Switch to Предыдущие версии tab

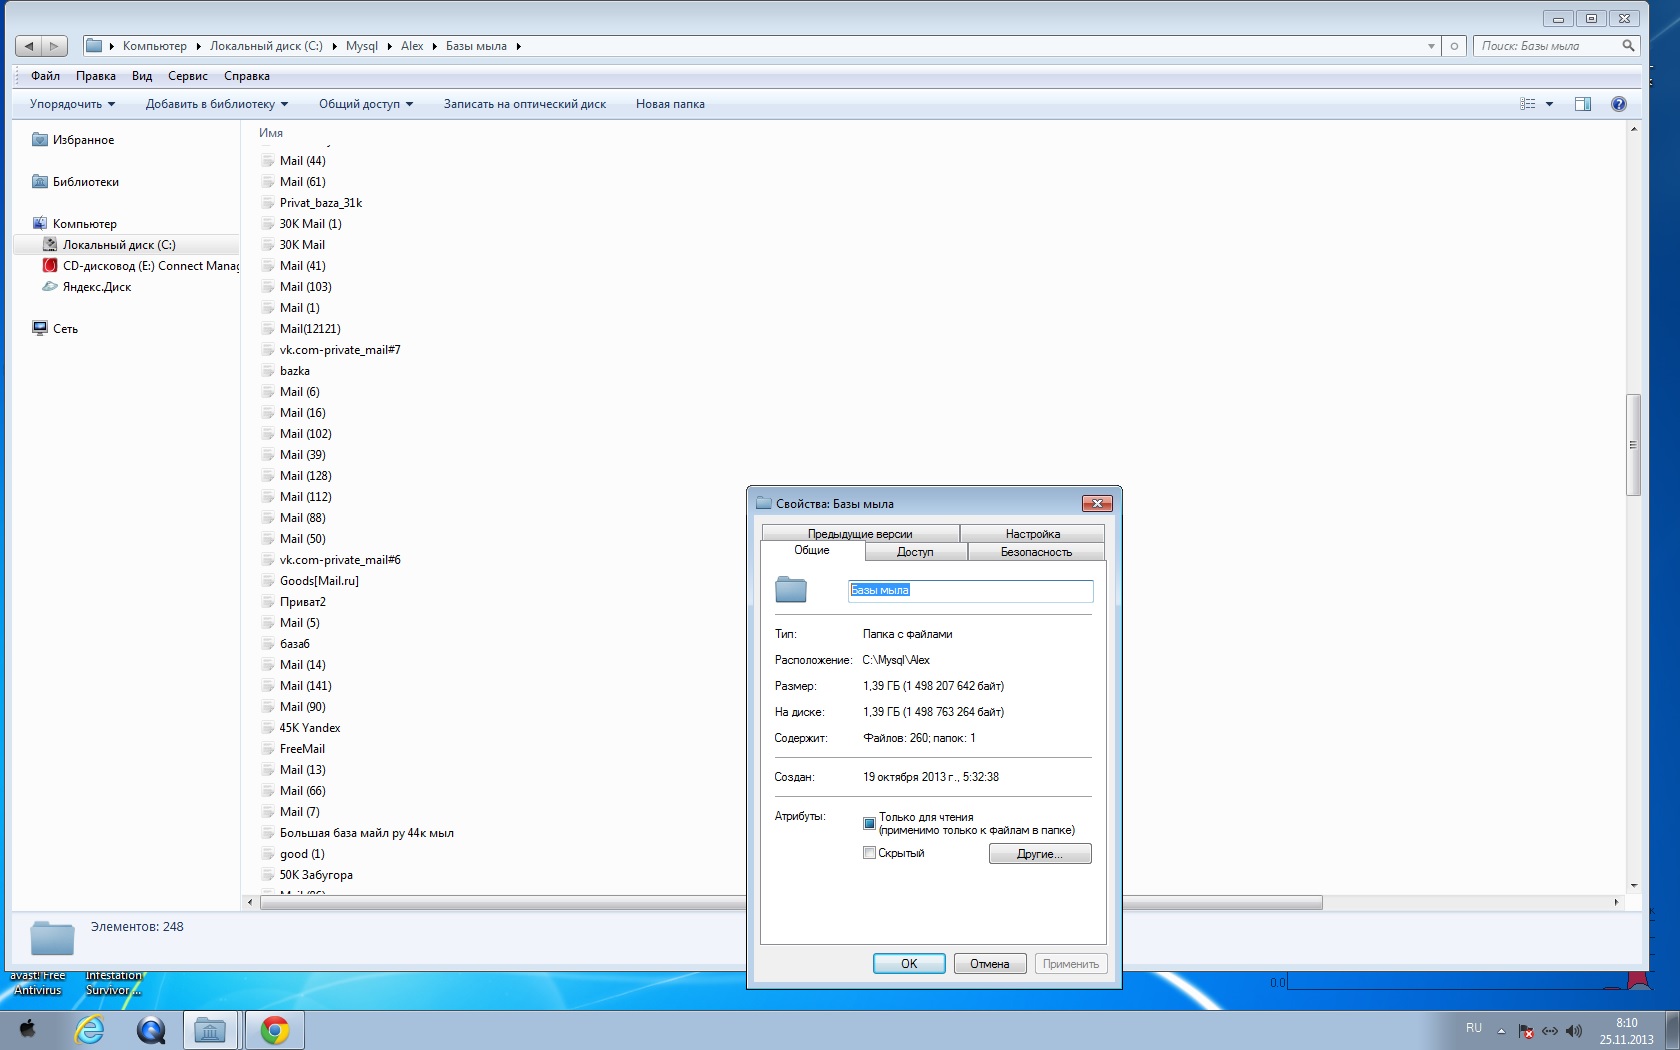(860, 534)
